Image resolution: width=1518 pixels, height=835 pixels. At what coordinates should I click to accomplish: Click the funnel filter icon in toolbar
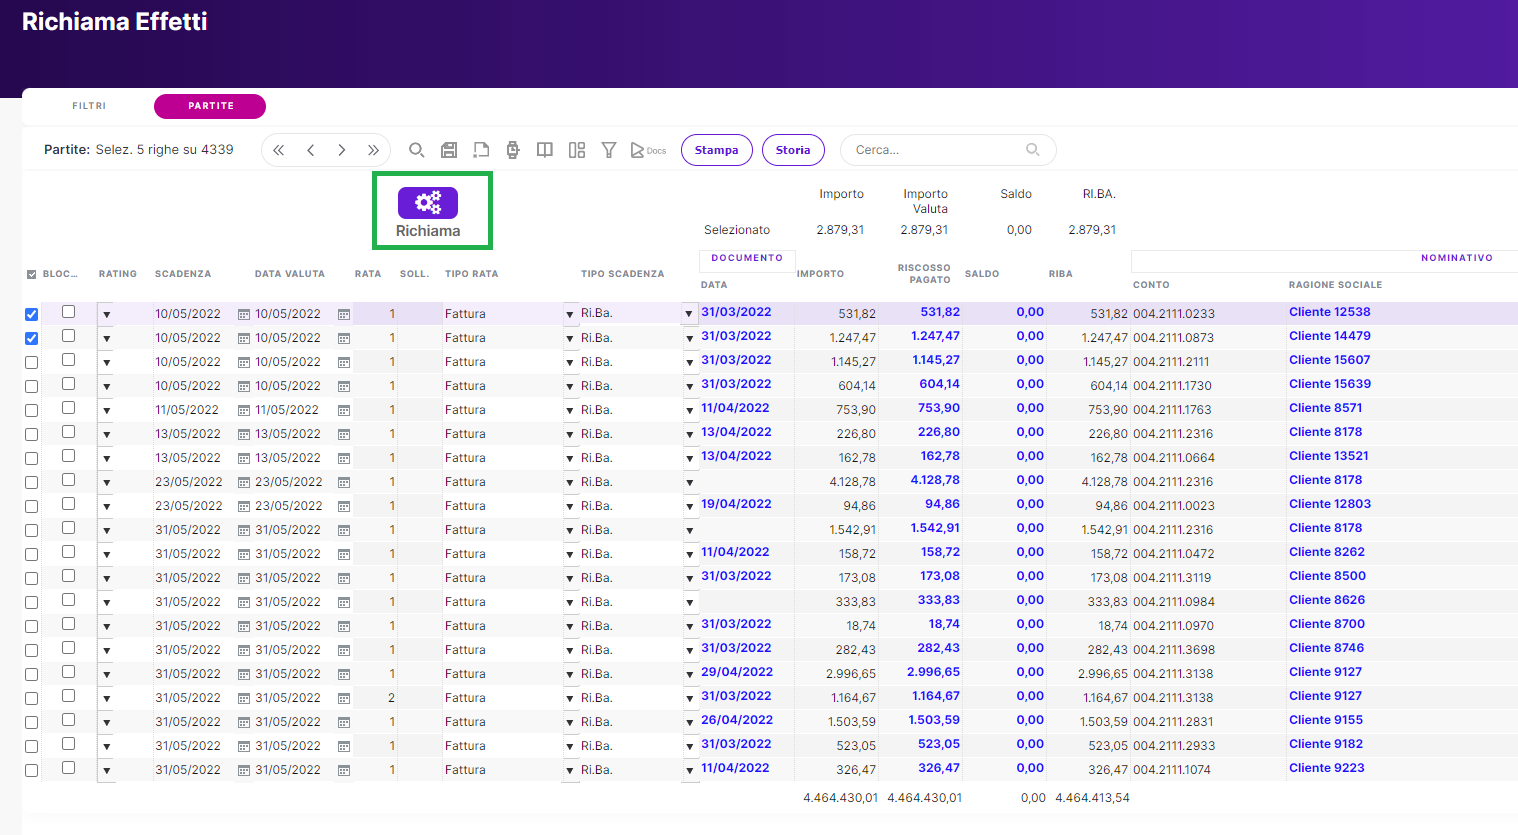pos(609,150)
